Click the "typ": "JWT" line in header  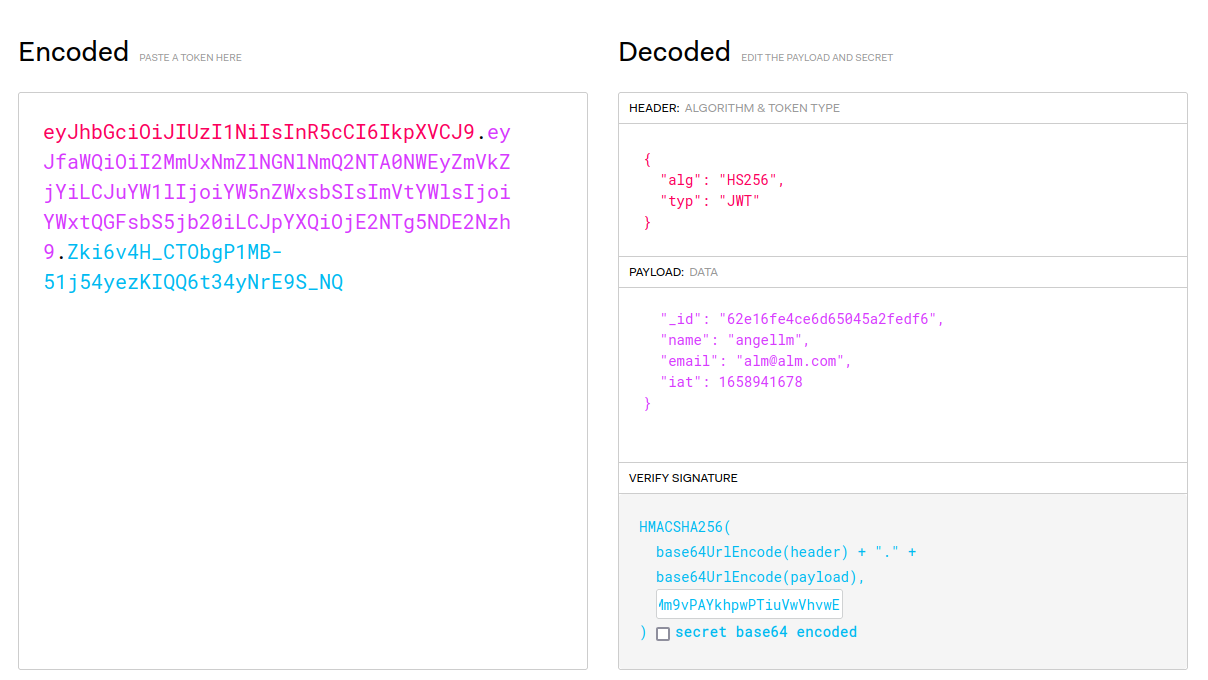pos(709,201)
